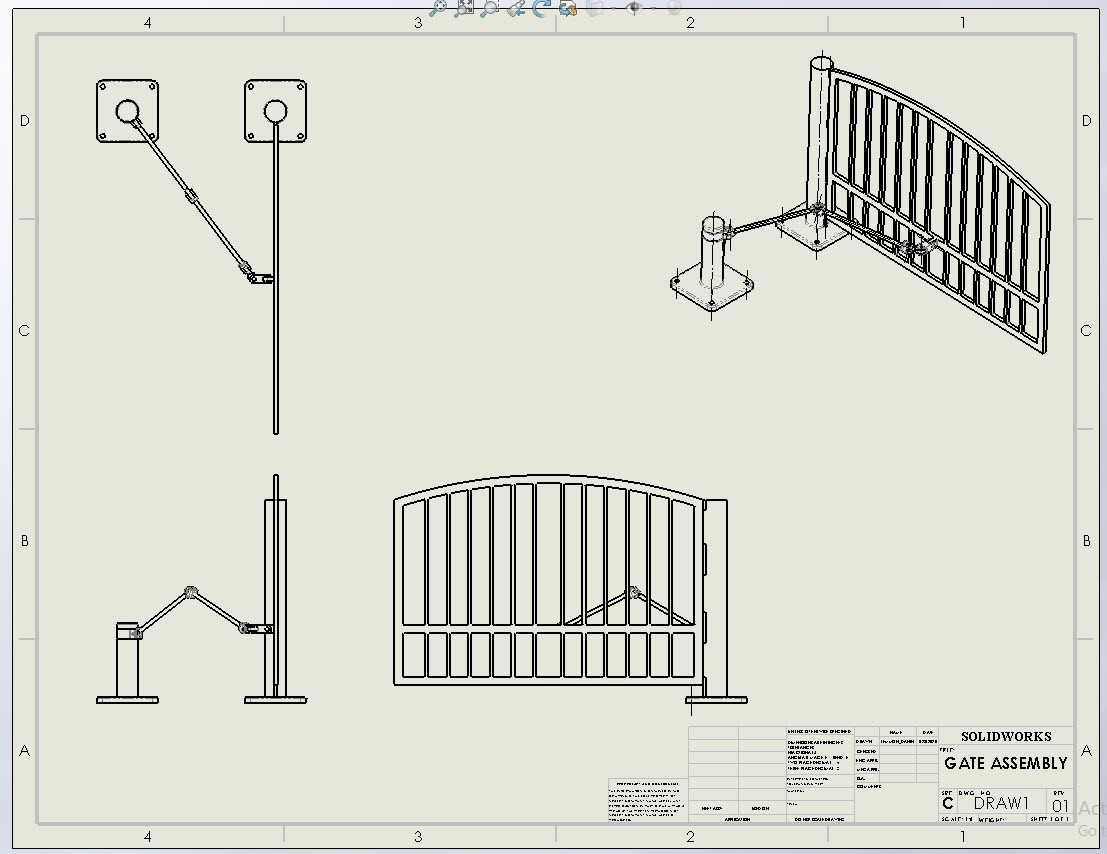1107x854 pixels.
Task: Go back with the Previous View icon
Action: click(516, 8)
